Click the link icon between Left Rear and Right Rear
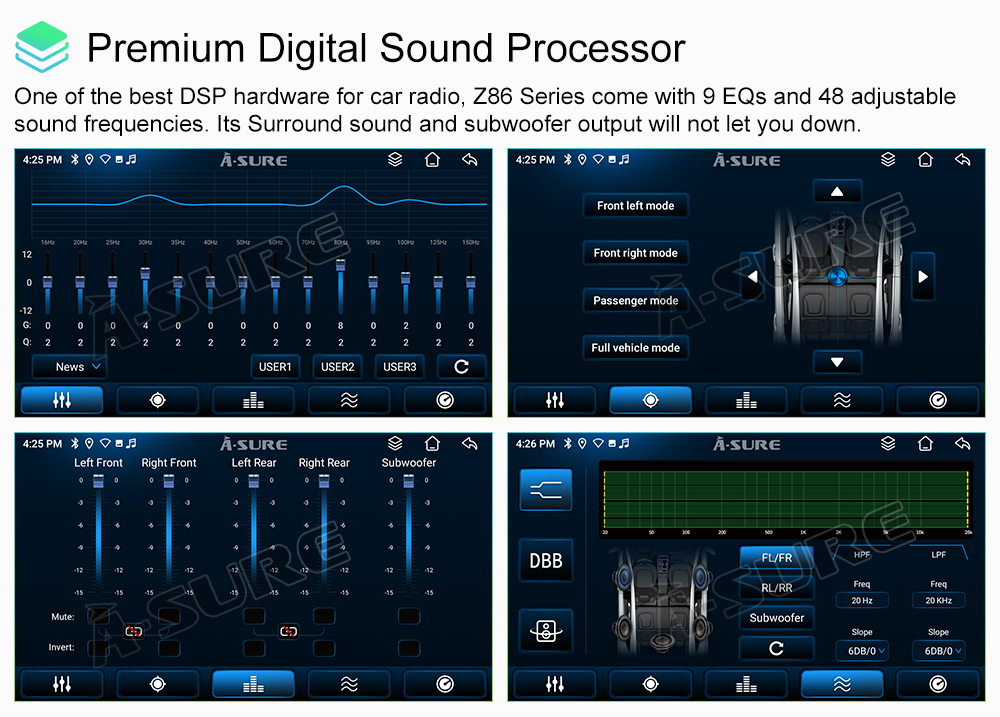This screenshot has height=717, width=1000. click(x=289, y=631)
